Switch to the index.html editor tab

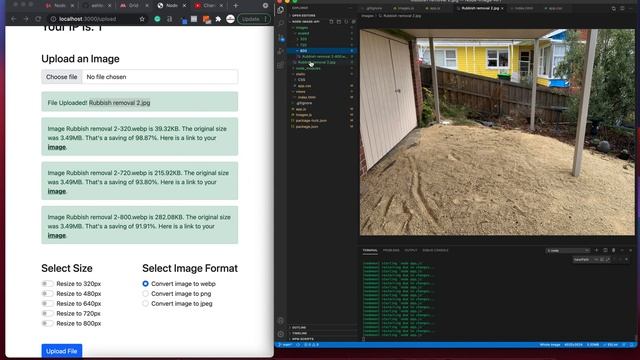[x=524, y=8]
